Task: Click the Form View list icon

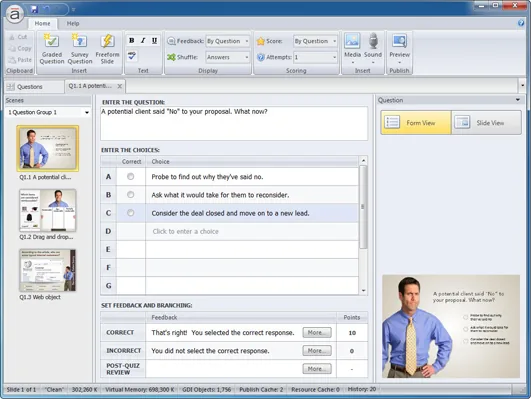Action: click(392, 122)
